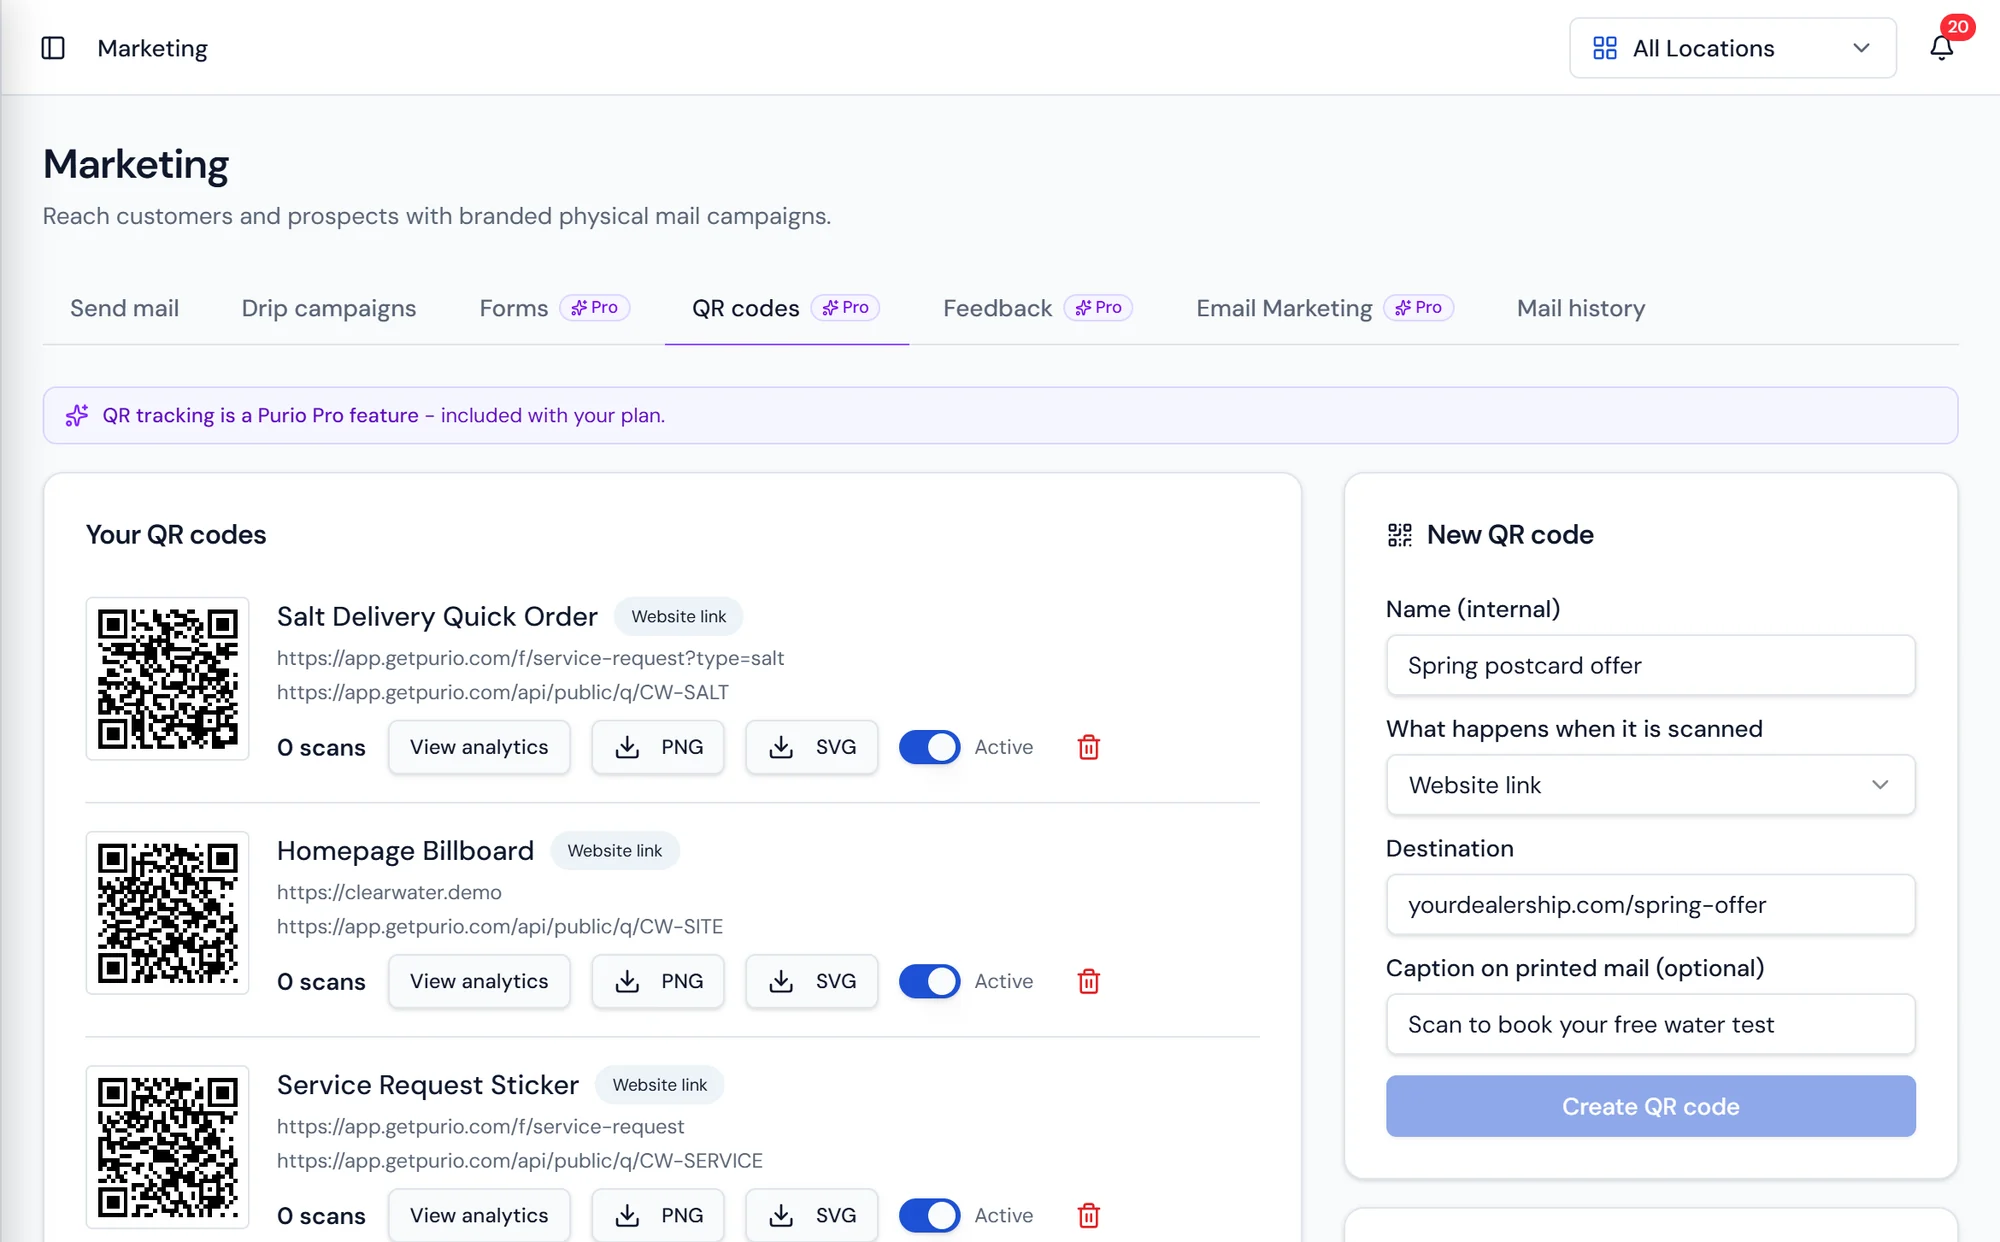Open the Service Request Sticker QR thumbnail
2000x1242 pixels.
coord(167,1147)
